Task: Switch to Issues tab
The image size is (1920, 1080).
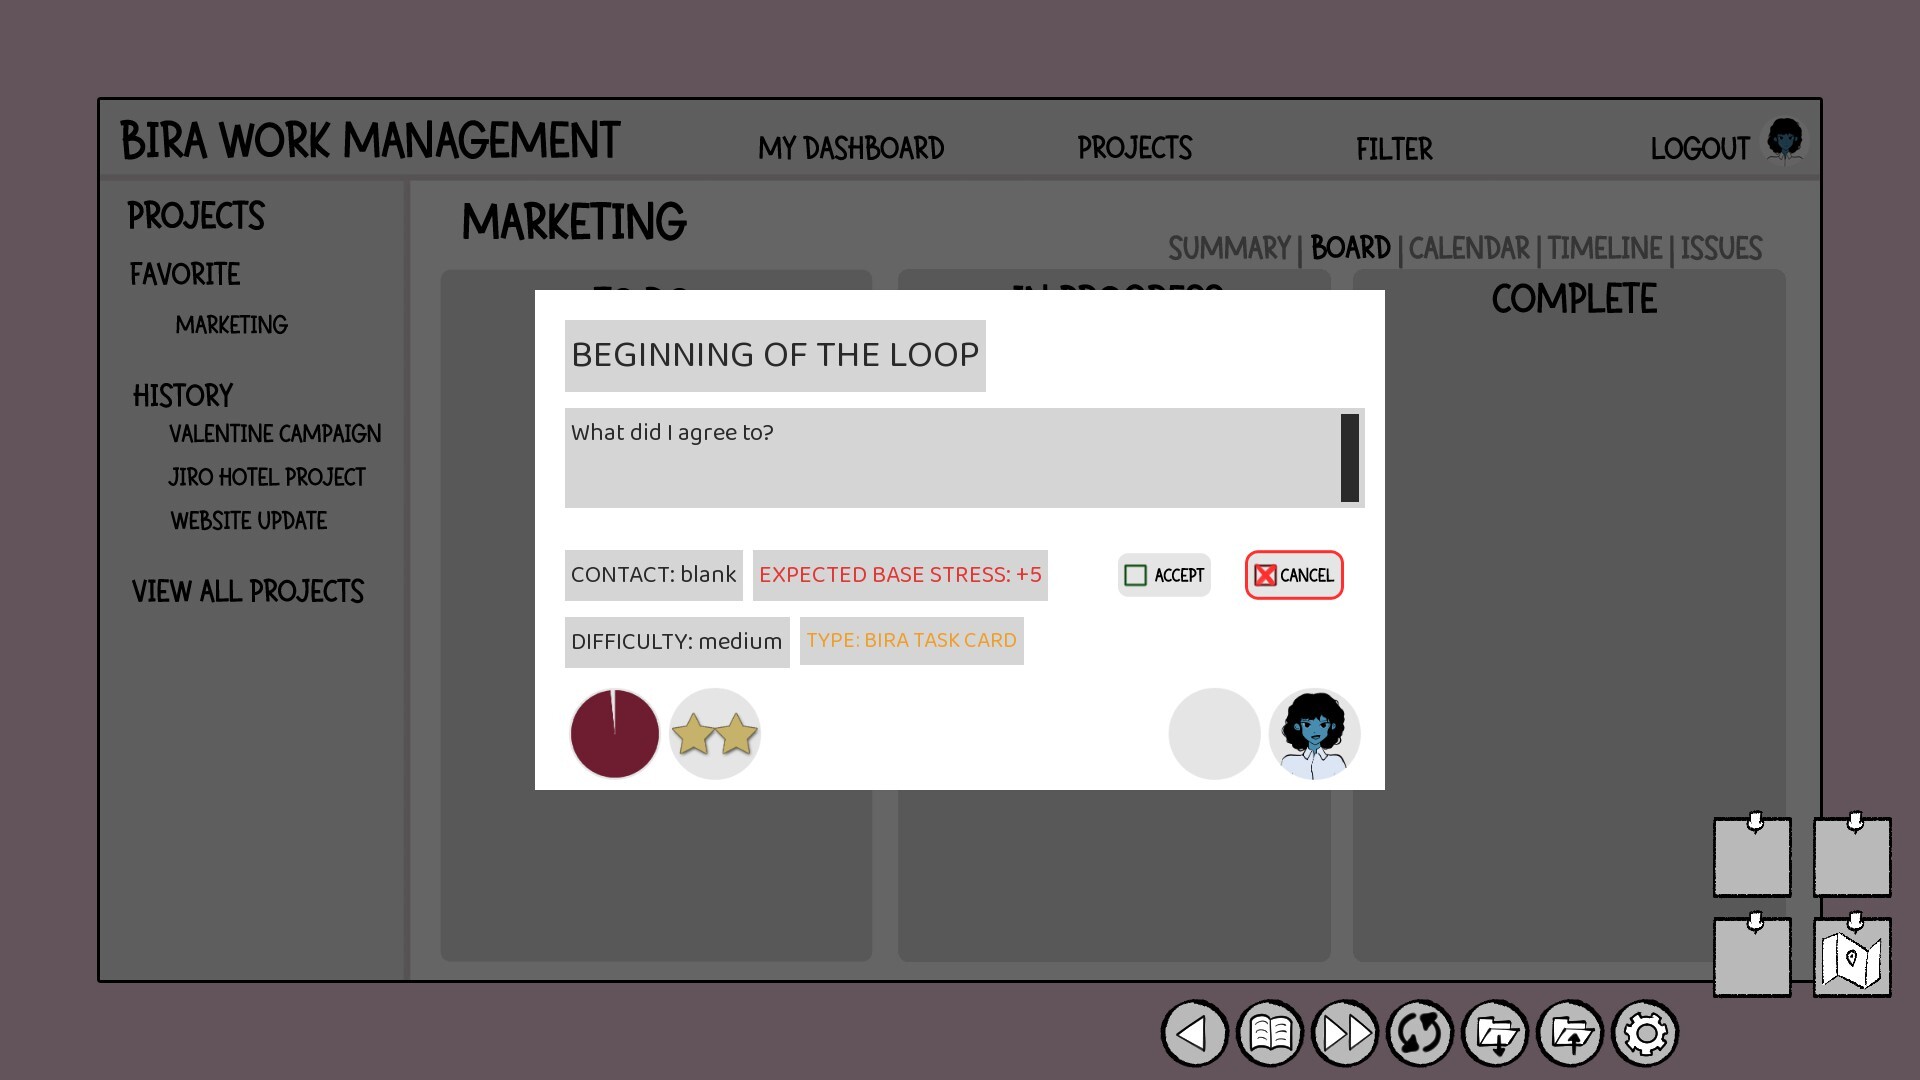Action: (1721, 248)
